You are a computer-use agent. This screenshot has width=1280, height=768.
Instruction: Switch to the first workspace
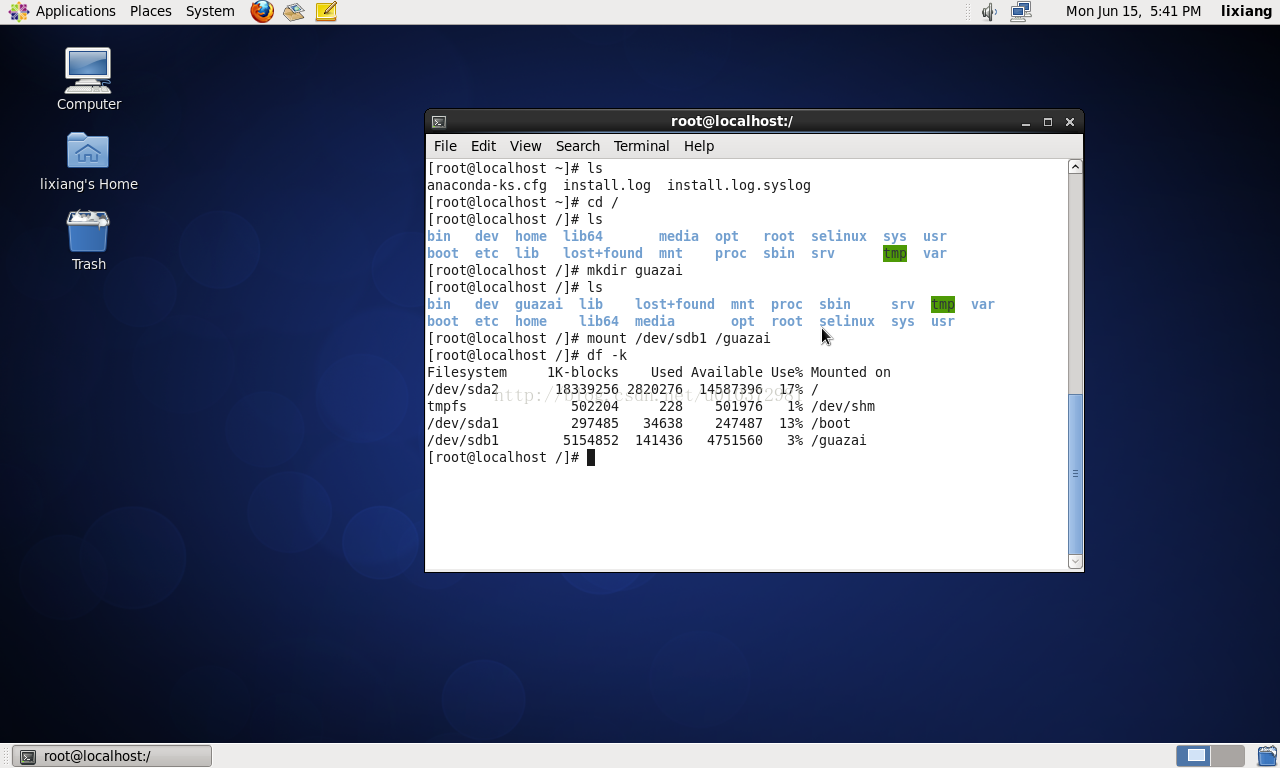[x=1193, y=756]
